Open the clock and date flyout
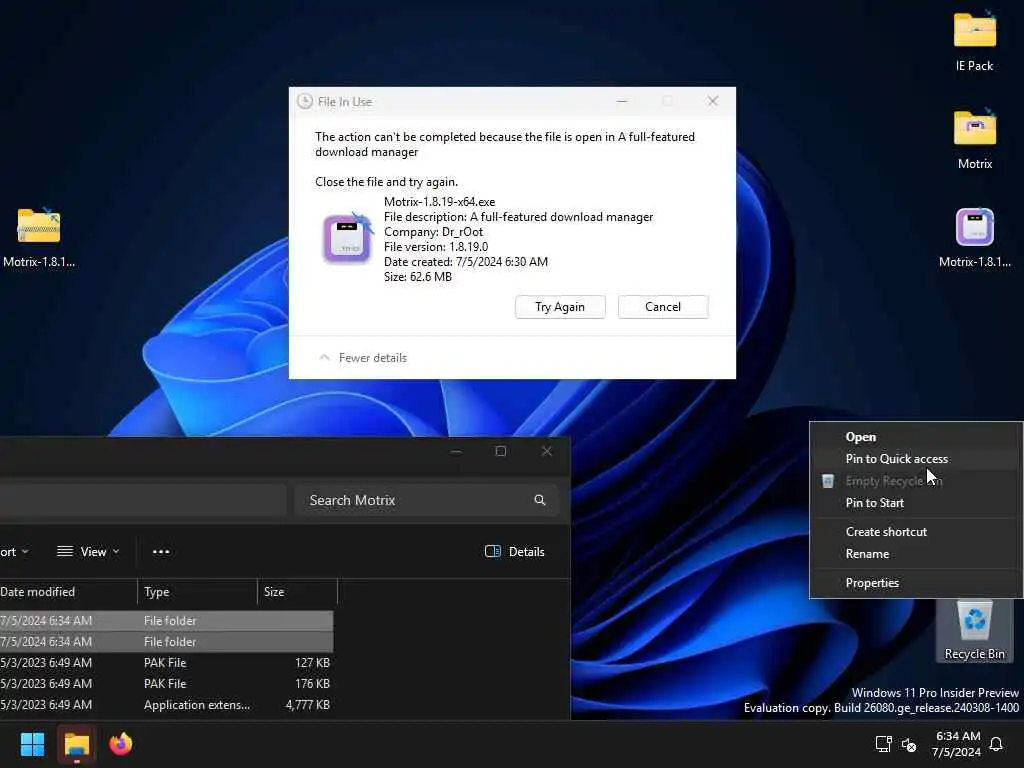 point(957,744)
